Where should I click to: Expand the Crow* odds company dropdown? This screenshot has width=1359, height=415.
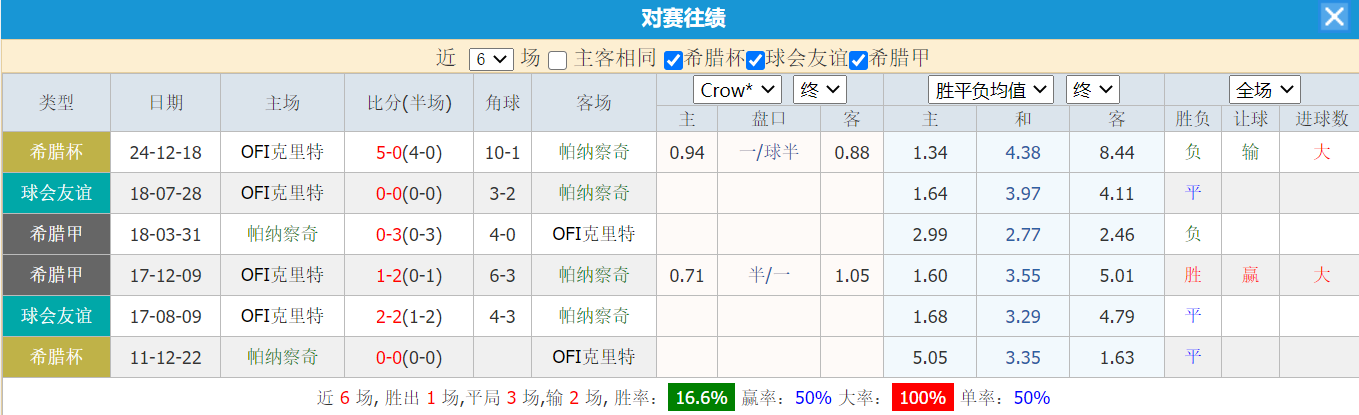coord(737,90)
